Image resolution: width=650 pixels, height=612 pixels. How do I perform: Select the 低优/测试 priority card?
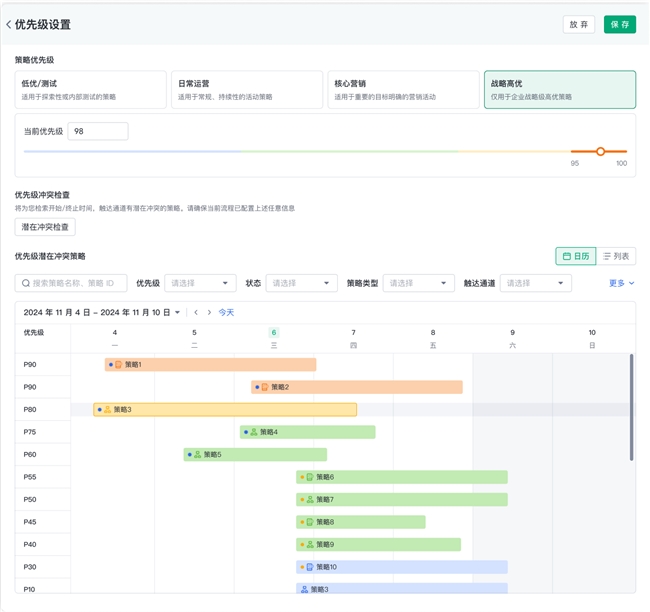pos(91,90)
